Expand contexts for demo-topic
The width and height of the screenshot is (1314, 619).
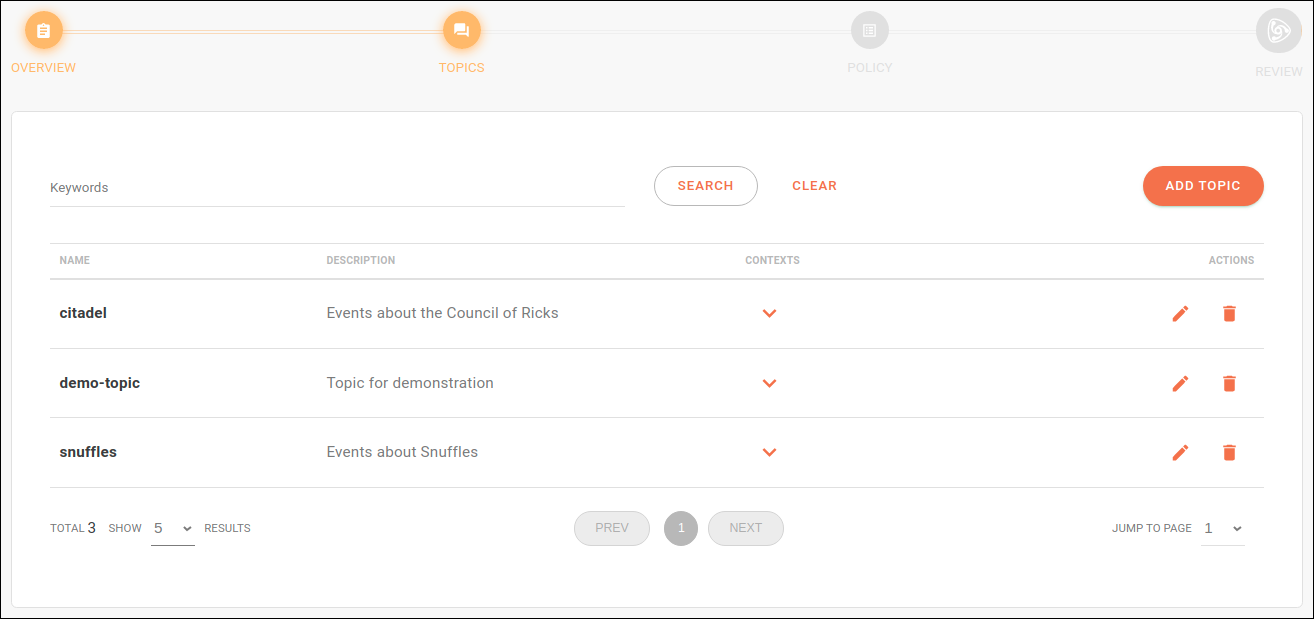coord(770,383)
